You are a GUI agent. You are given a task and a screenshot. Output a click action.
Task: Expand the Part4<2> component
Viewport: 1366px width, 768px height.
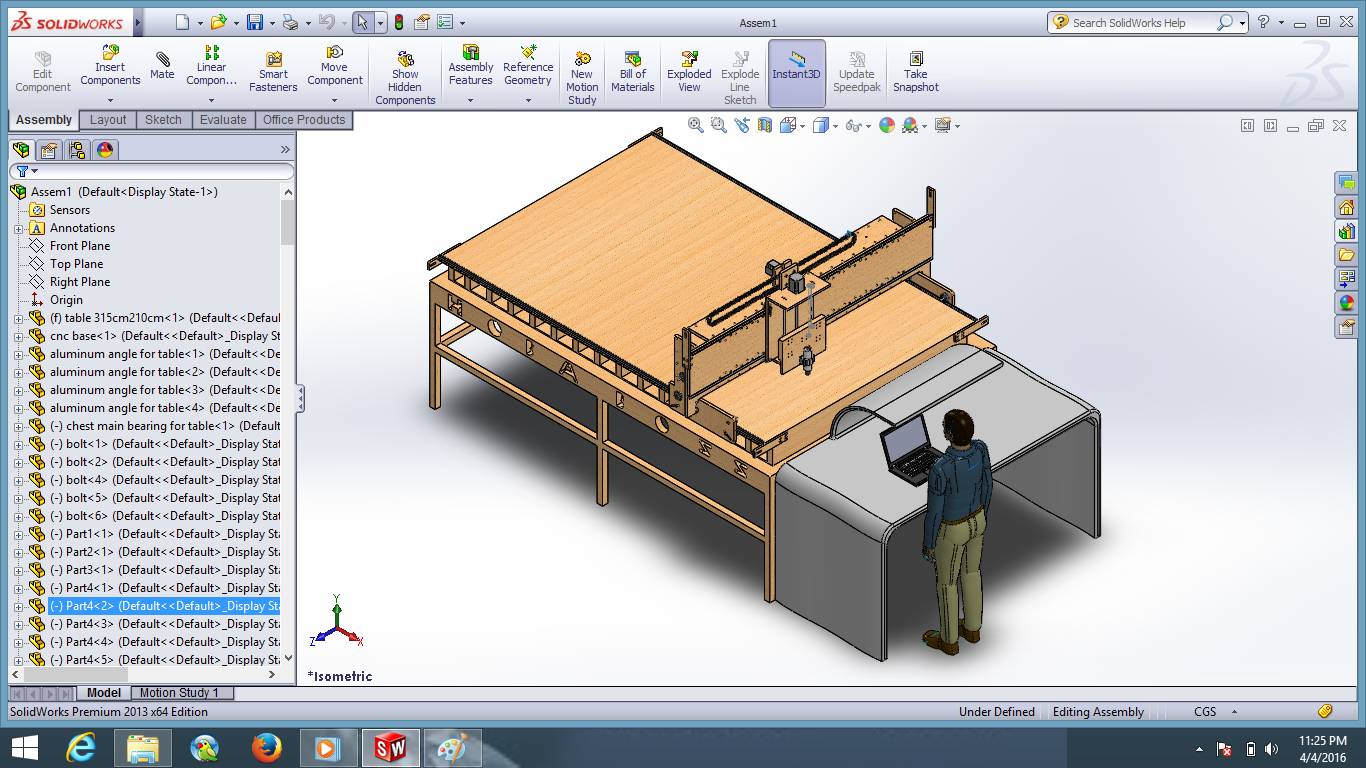point(18,606)
